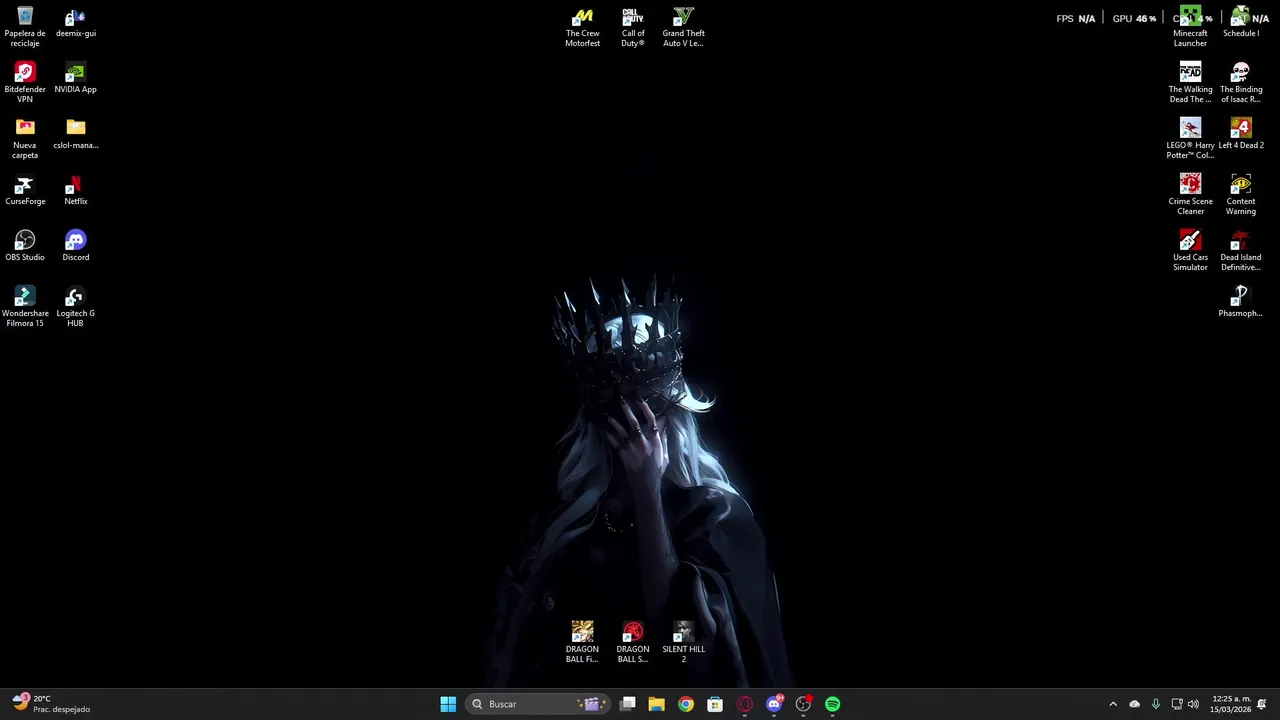Select the Content Warning shortcut

1241,195
